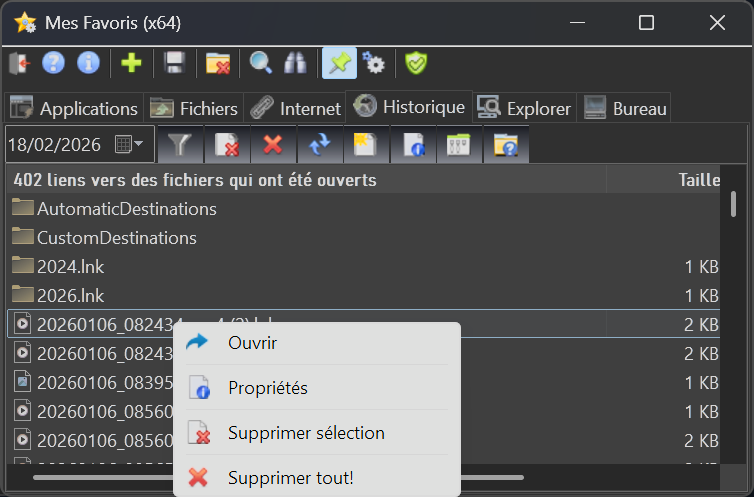754x497 pixels.
Task: Click the floppy disk save icon
Action: [x=174, y=64]
